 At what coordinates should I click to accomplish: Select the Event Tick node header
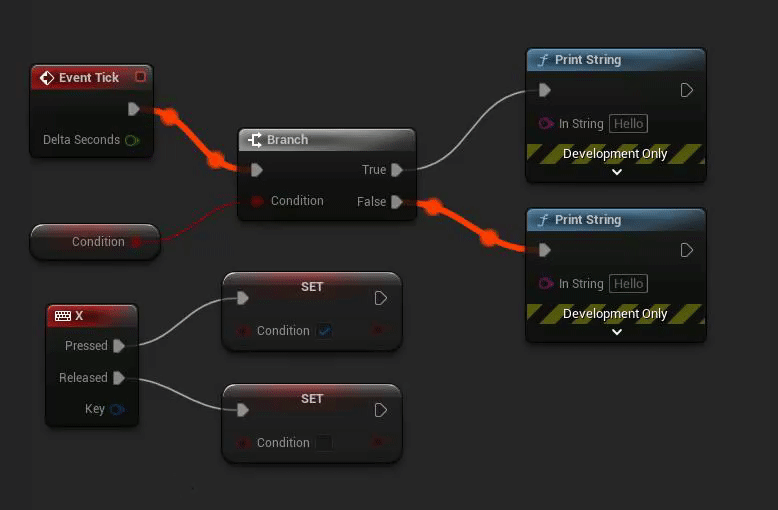92,77
